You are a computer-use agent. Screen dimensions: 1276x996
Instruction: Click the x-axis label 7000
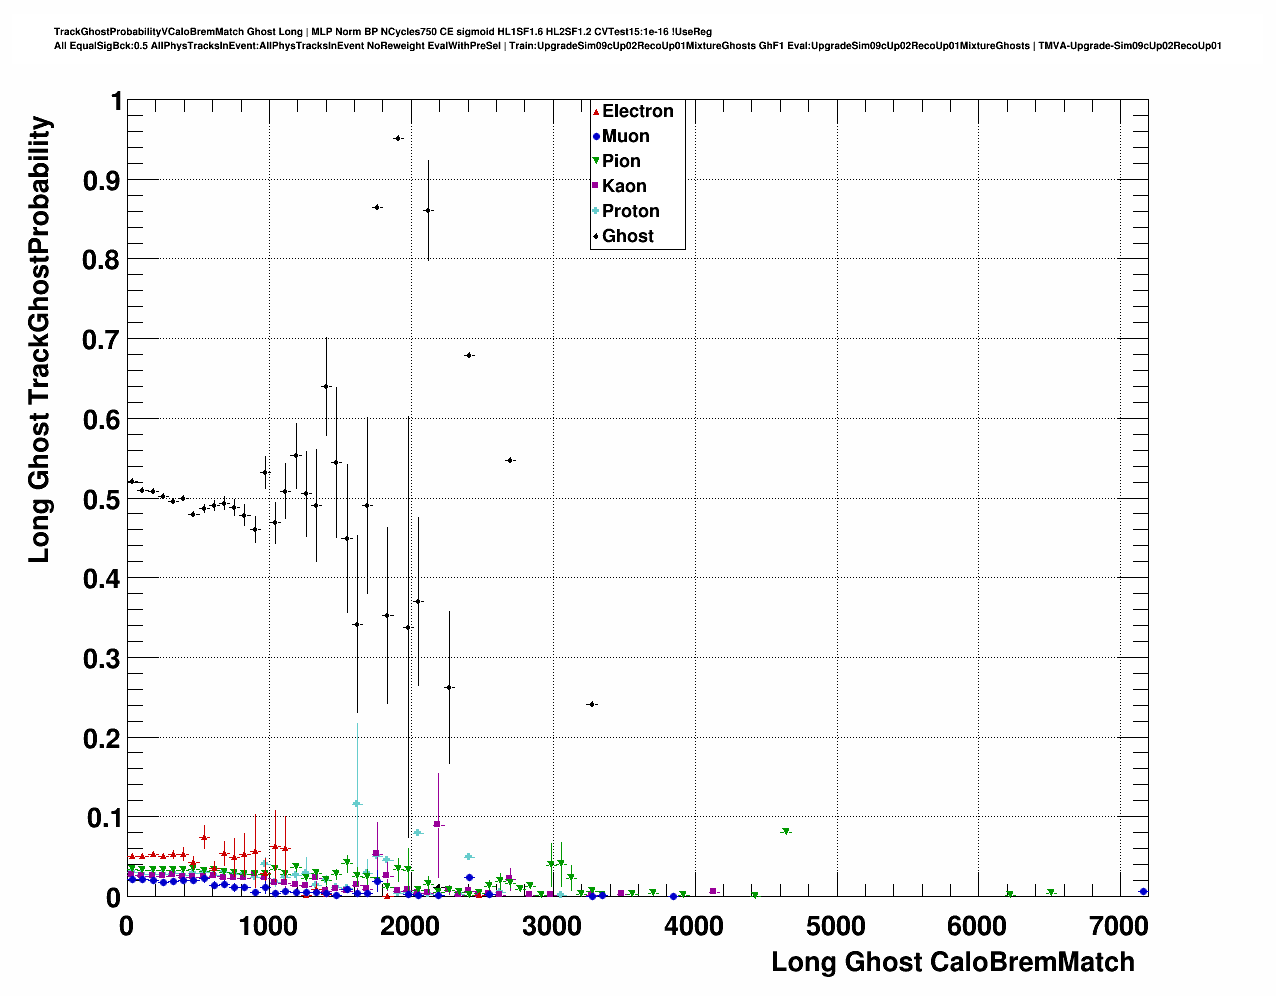point(1120,926)
